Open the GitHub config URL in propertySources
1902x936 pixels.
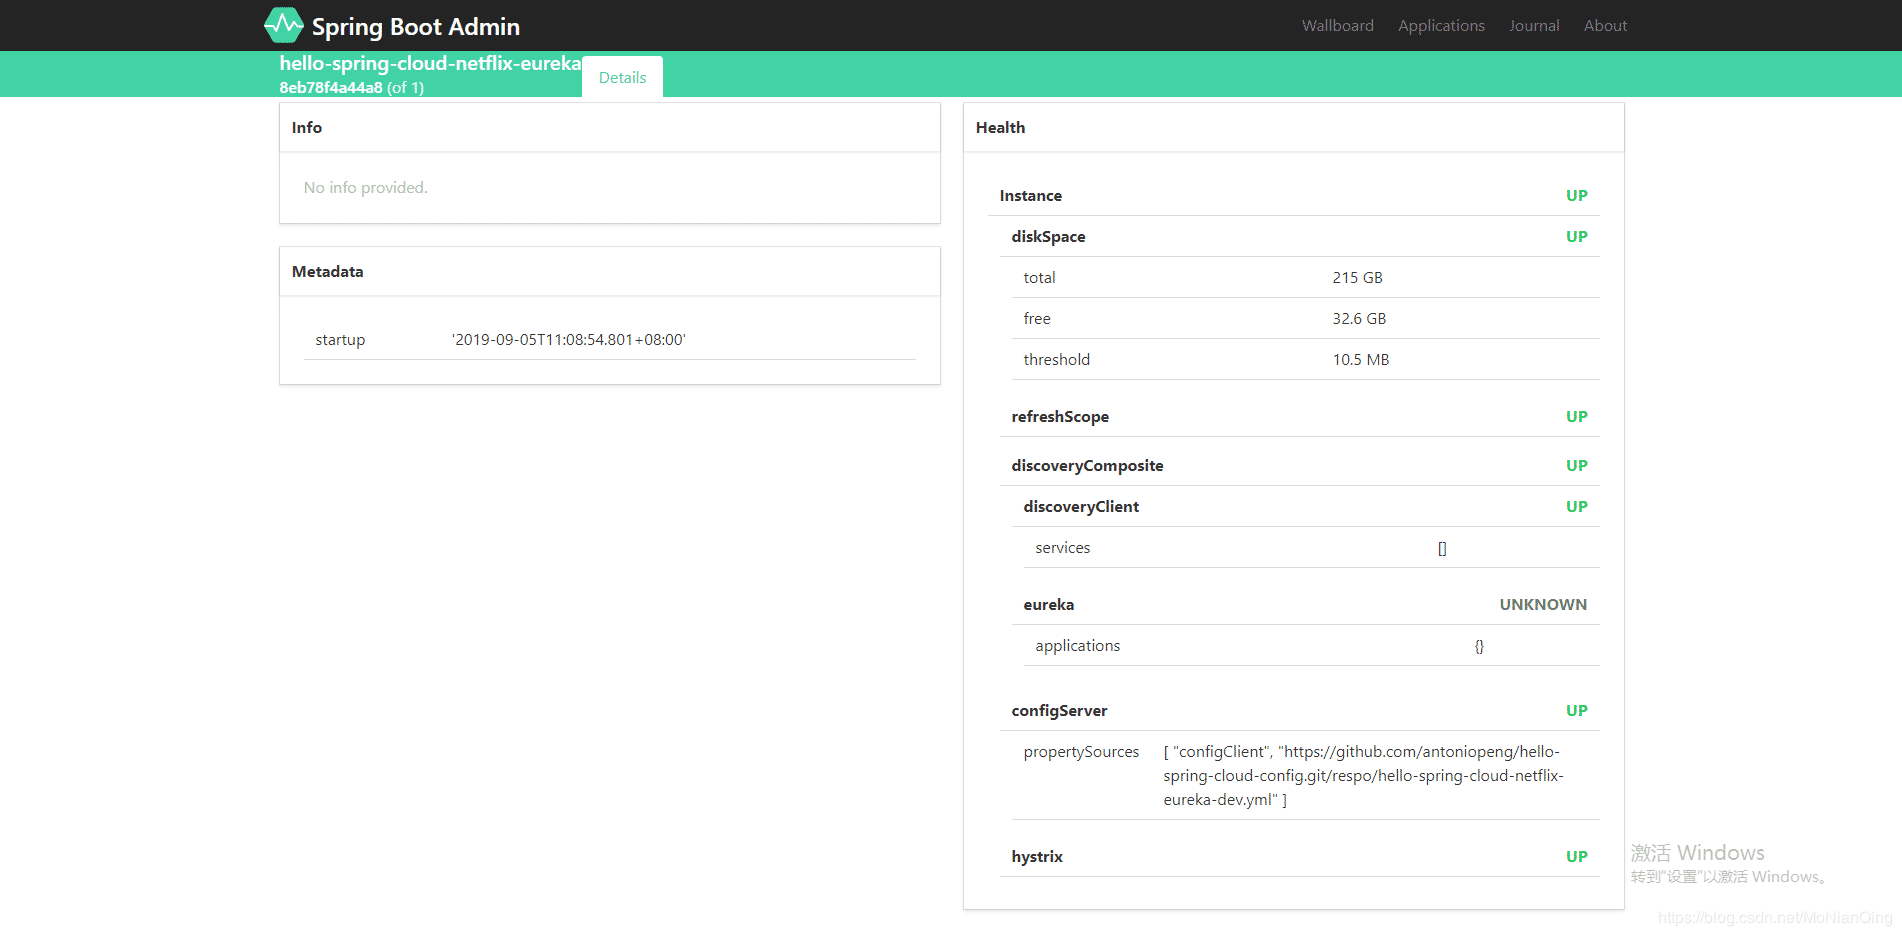click(x=1362, y=775)
